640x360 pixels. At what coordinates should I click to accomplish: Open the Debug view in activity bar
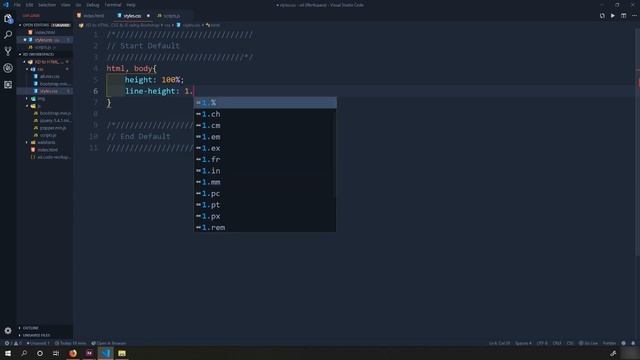click(8, 68)
